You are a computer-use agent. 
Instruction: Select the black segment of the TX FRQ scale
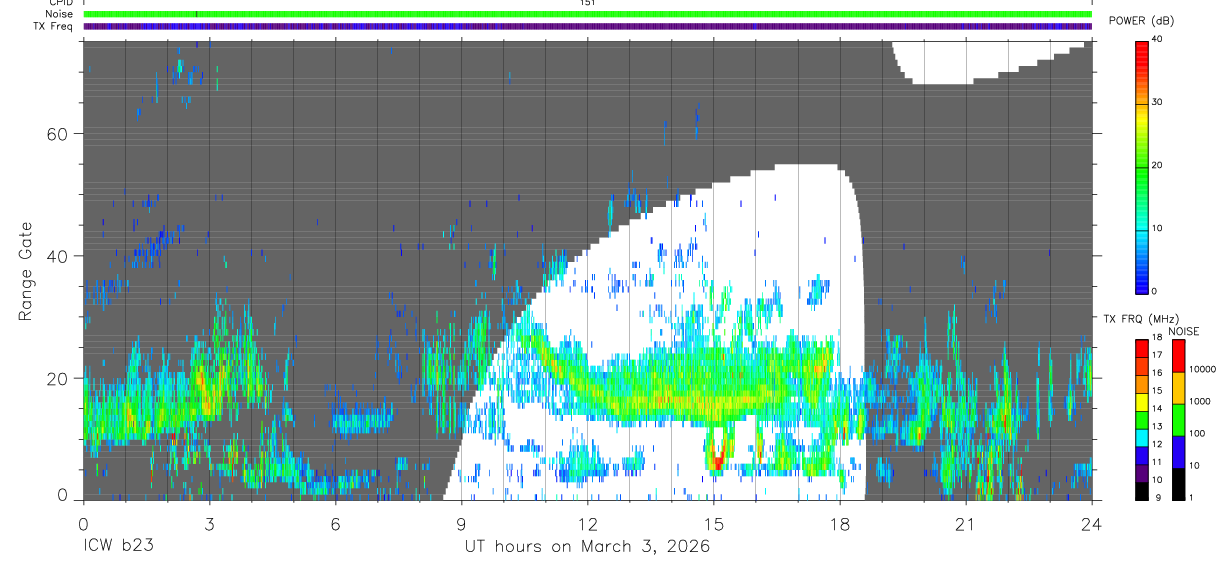1141,491
